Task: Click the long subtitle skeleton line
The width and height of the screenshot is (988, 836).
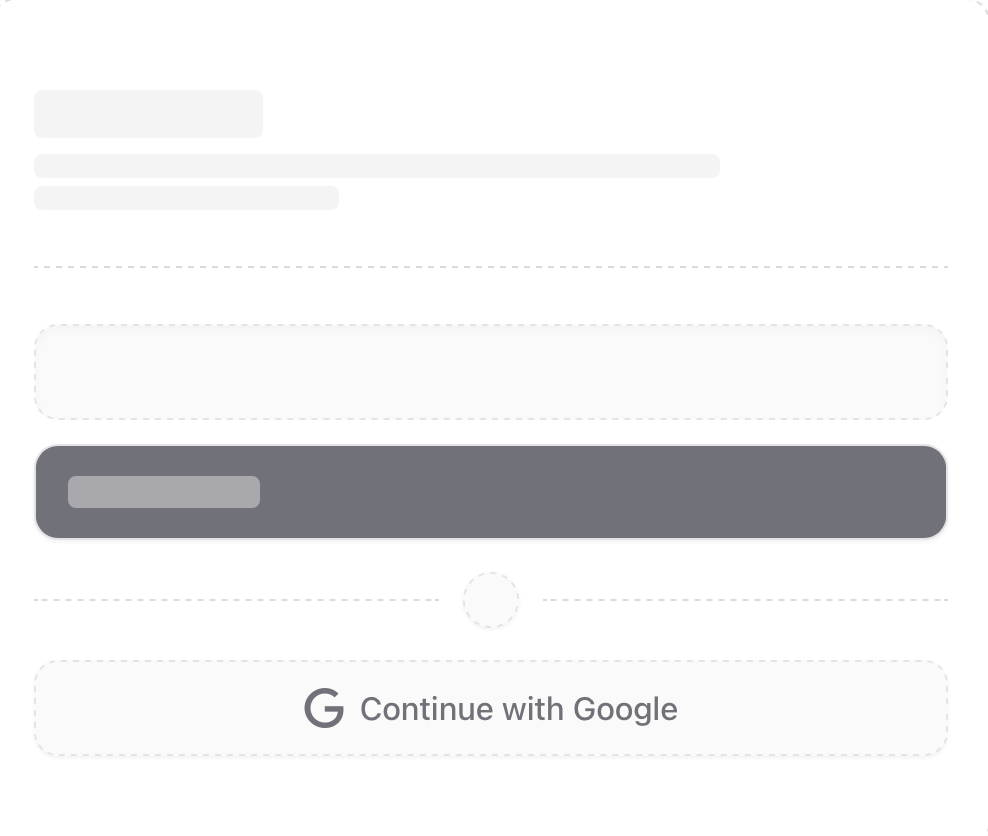Action: pyautogui.click(x=377, y=166)
